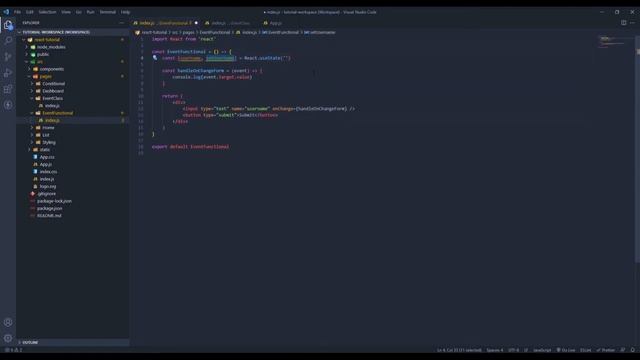Viewport: 640px width, 360px height.
Task: Open the Edit menu
Action: tap(30, 12)
